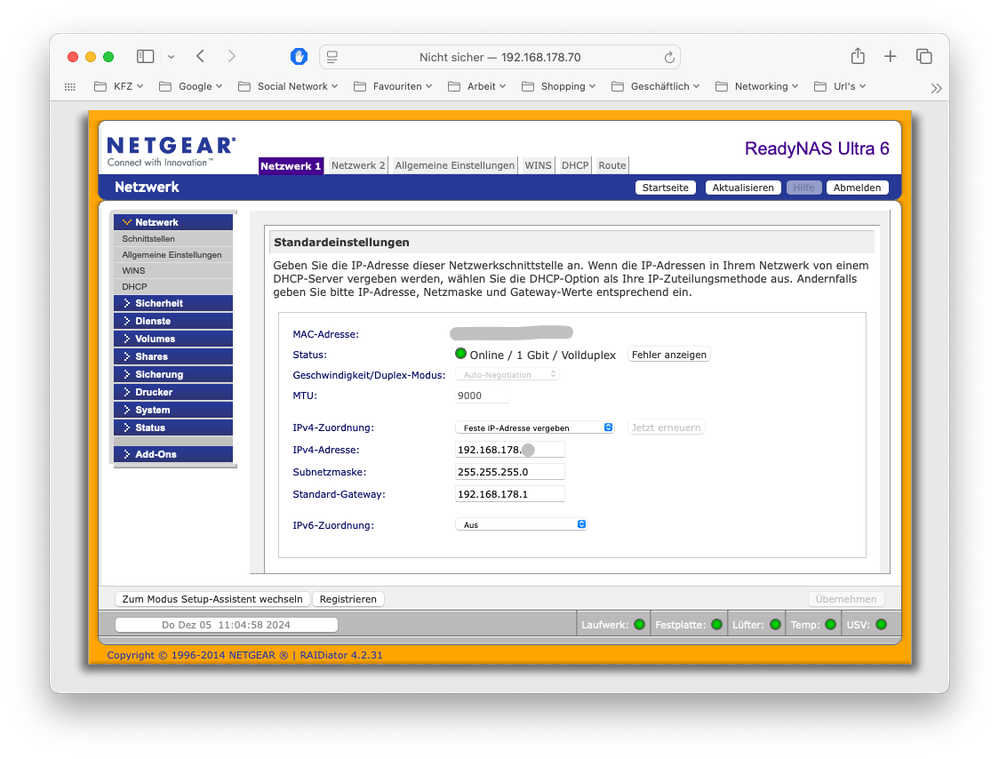Click the Fehler anzeigen button
The width and height of the screenshot is (999, 759).
click(669, 354)
